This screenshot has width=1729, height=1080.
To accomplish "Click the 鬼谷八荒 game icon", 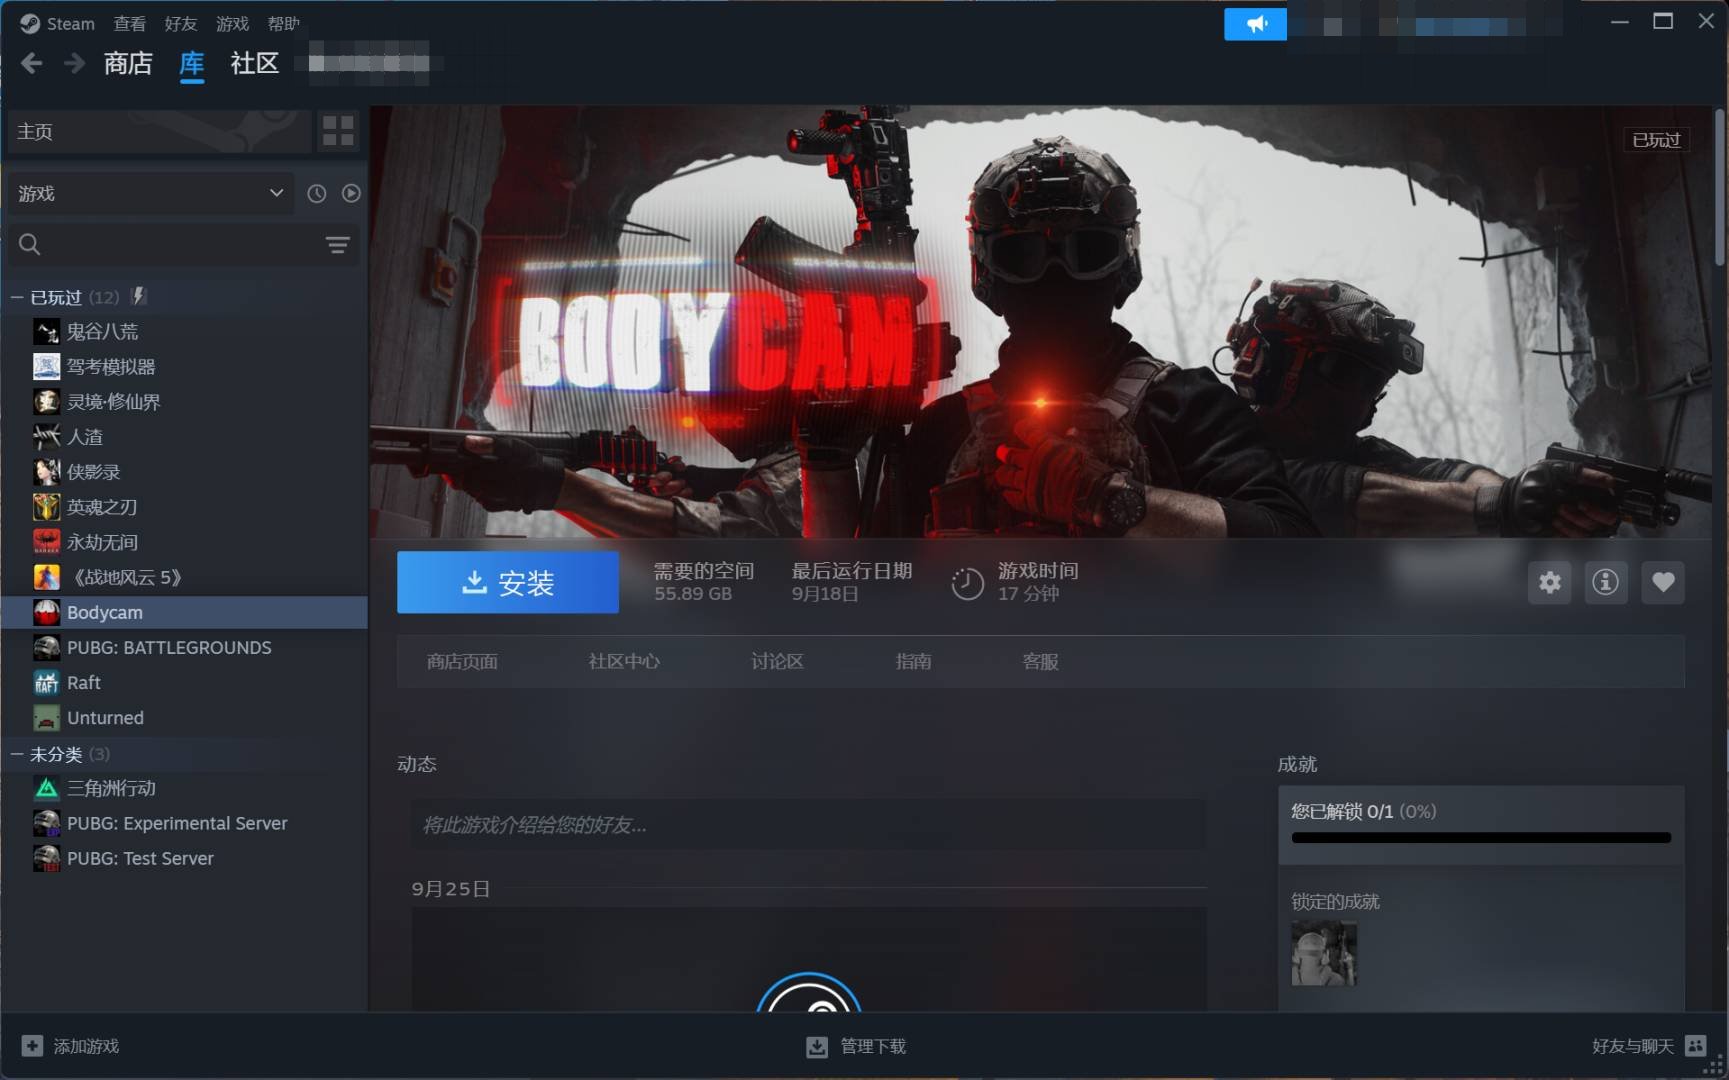I will pyautogui.click(x=46, y=331).
